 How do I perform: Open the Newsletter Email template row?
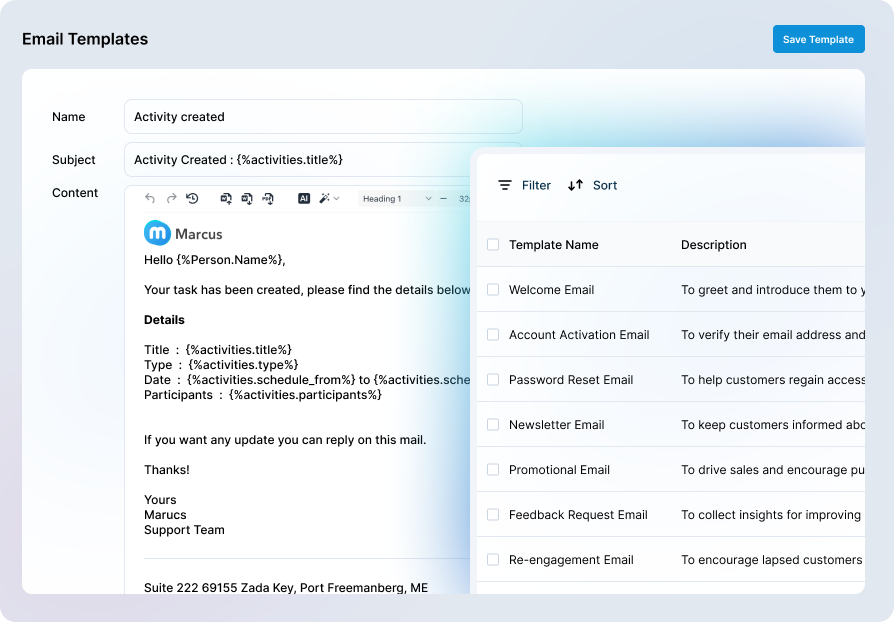coord(556,425)
